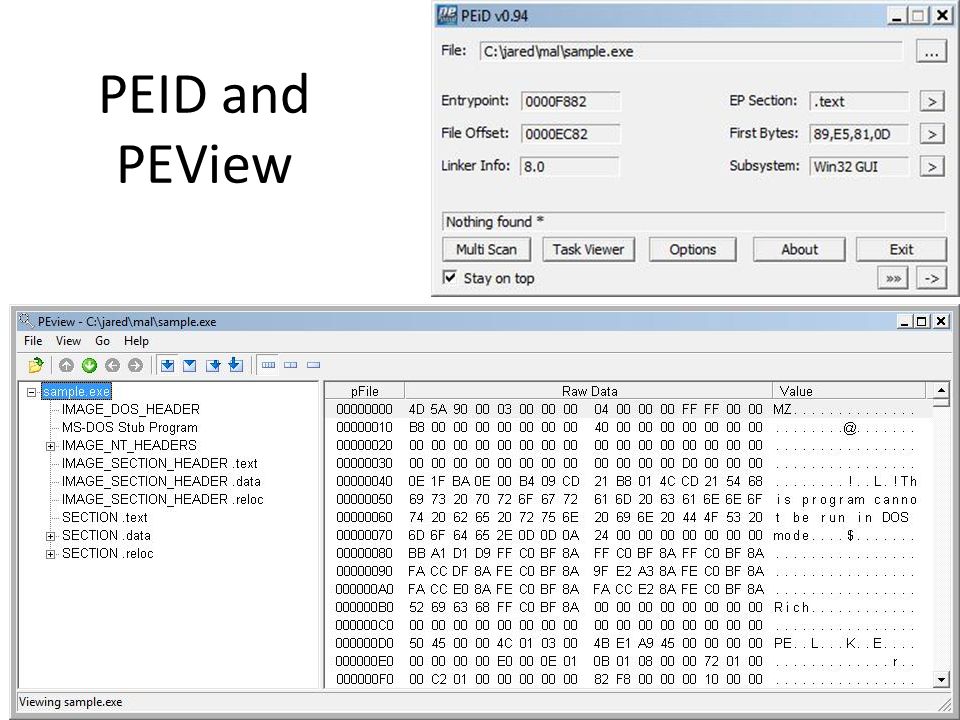Click the About button in PEiD

[x=799, y=249]
